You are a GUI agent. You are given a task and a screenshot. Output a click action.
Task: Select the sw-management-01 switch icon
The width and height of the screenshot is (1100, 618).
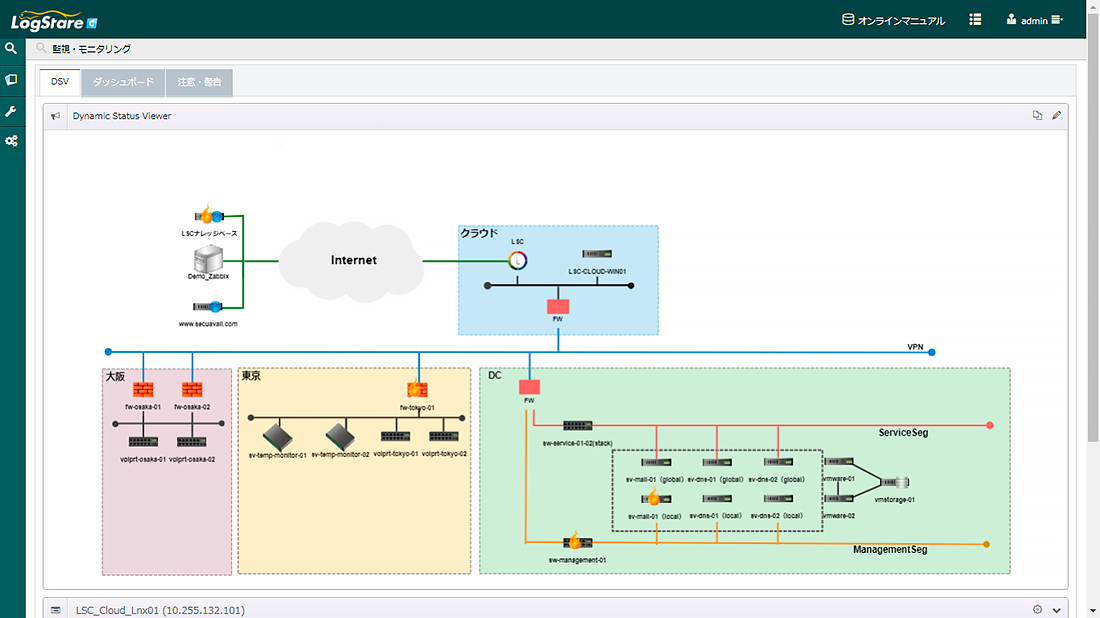[x=577, y=542]
